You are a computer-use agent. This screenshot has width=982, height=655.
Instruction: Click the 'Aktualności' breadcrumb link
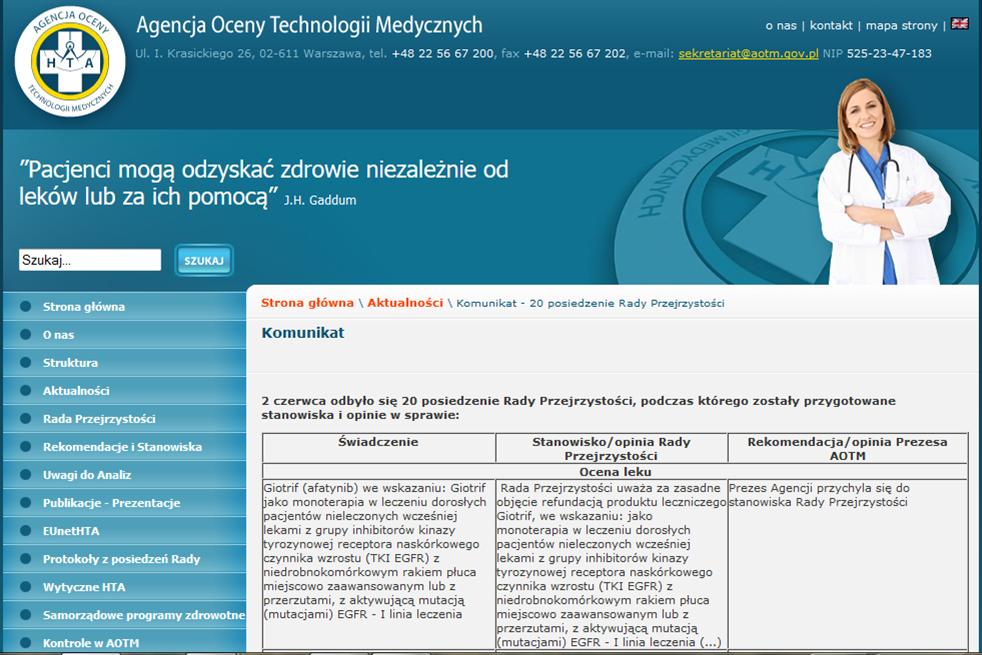pyautogui.click(x=404, y=303)
